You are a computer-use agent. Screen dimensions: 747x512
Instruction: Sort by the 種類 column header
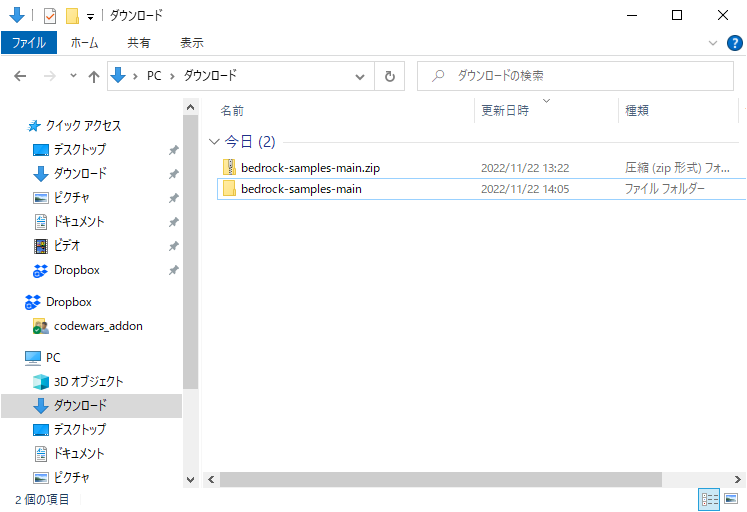click(x=637, y=110)
